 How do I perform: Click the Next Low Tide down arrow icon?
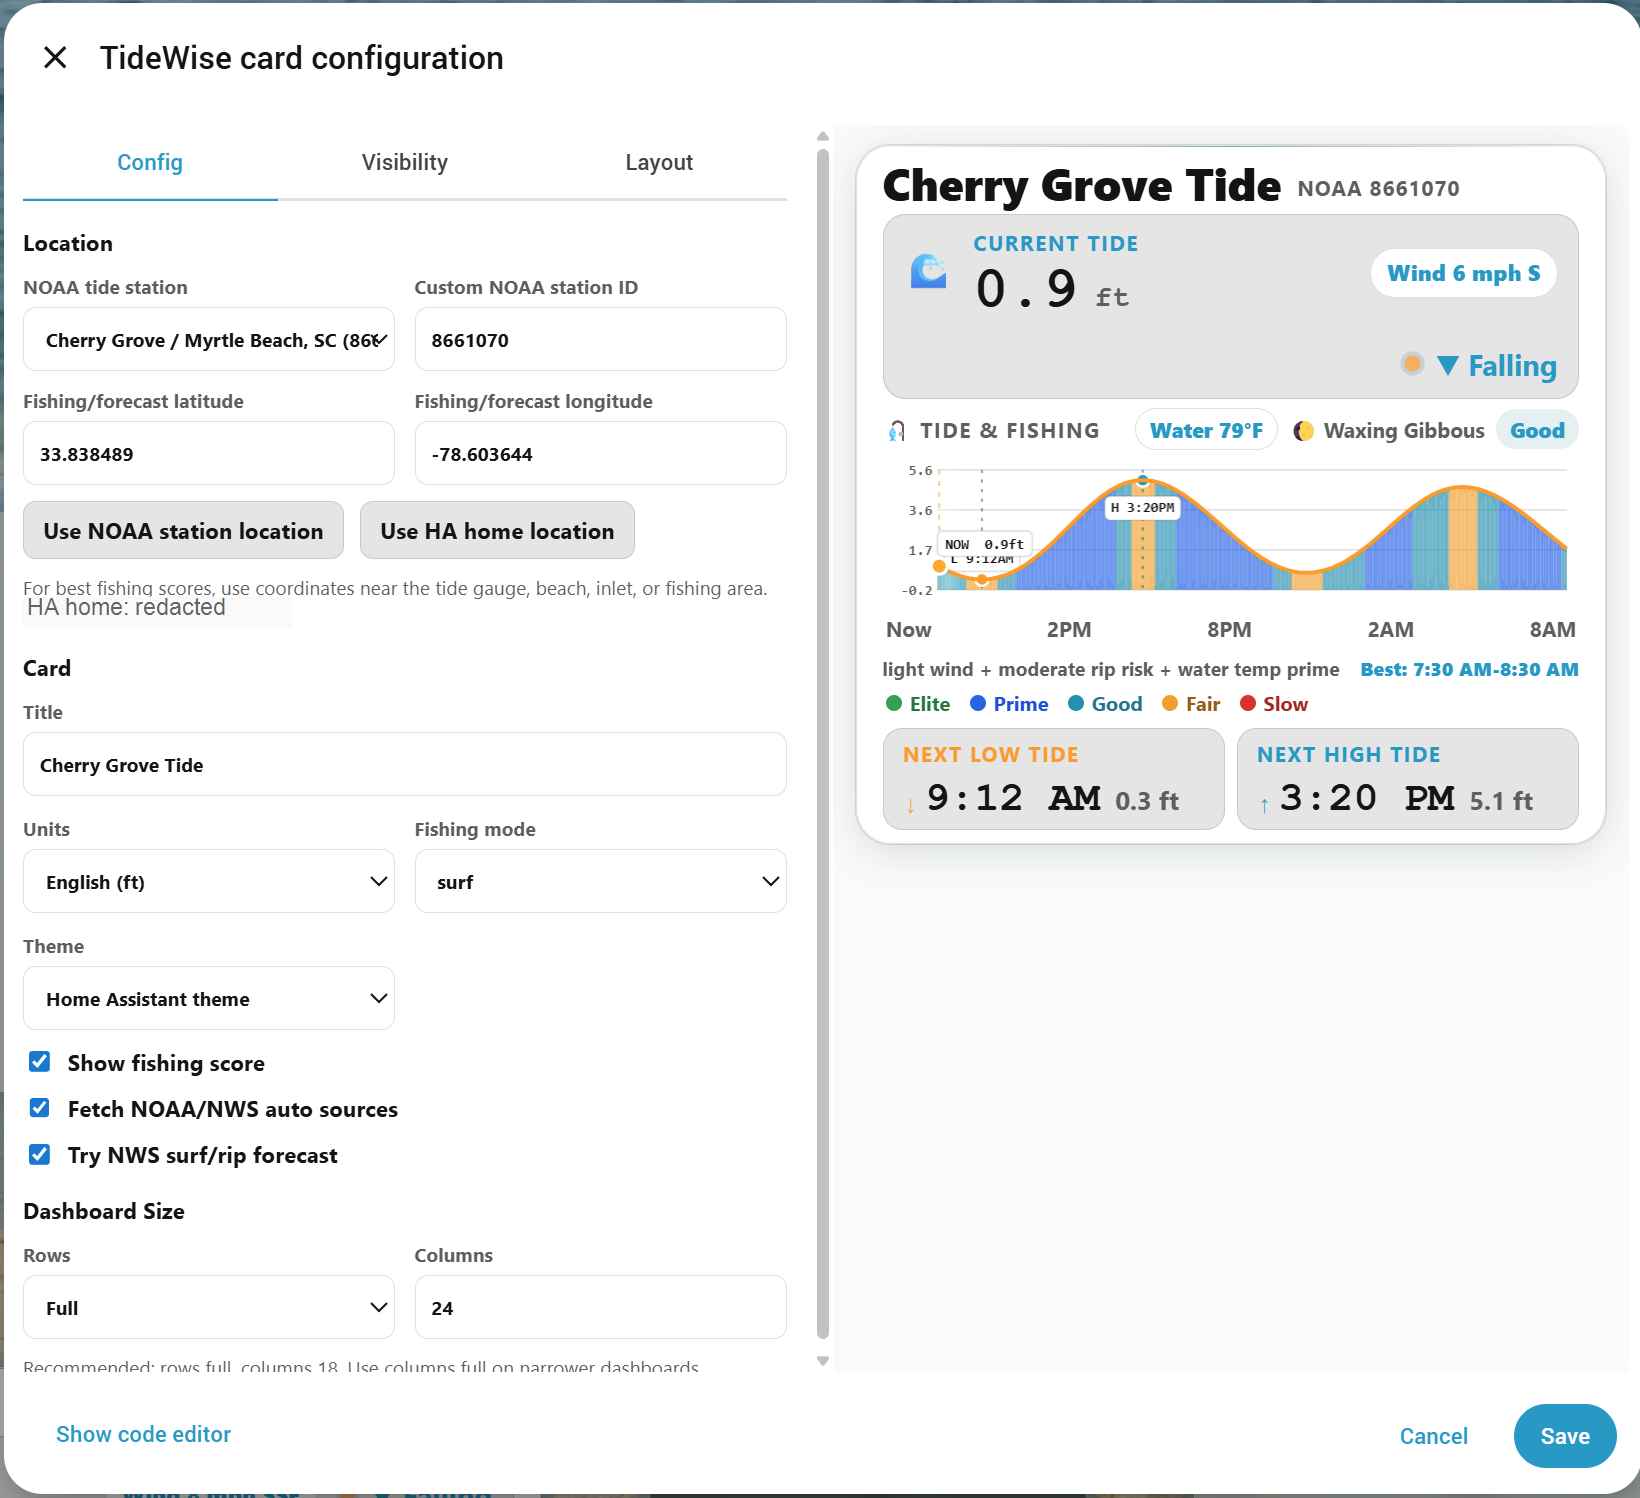[x=910, y=805]
